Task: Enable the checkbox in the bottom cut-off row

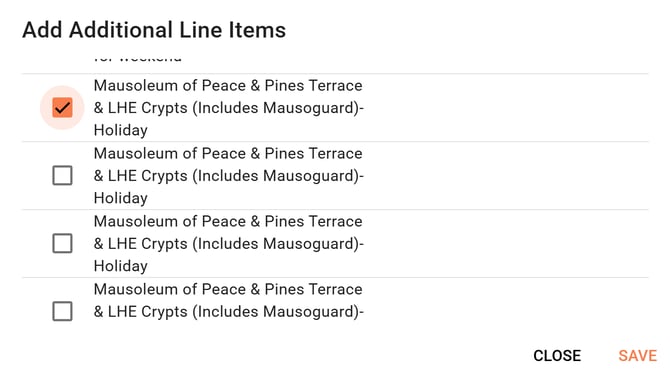Action: tap(62, 311)
